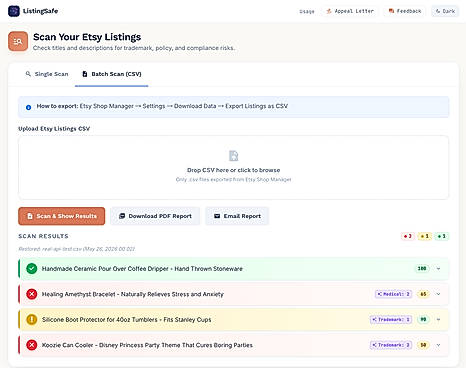Click Healing Amethyst Bracelet listing title
Image resolution: width=466 pixels, height=368 pixels.
point(133,294)
